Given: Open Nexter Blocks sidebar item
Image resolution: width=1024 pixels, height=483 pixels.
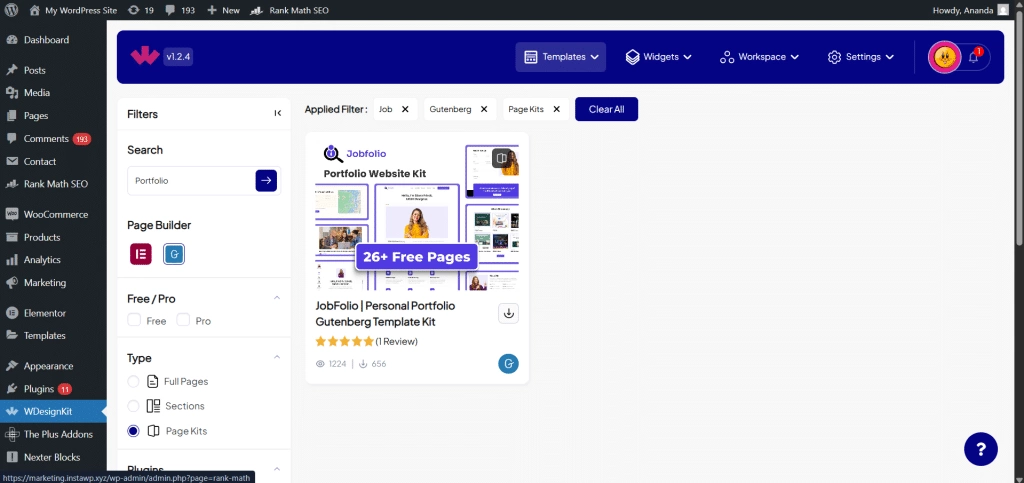Looking at the screenshot, I should [x=53, y=457].
